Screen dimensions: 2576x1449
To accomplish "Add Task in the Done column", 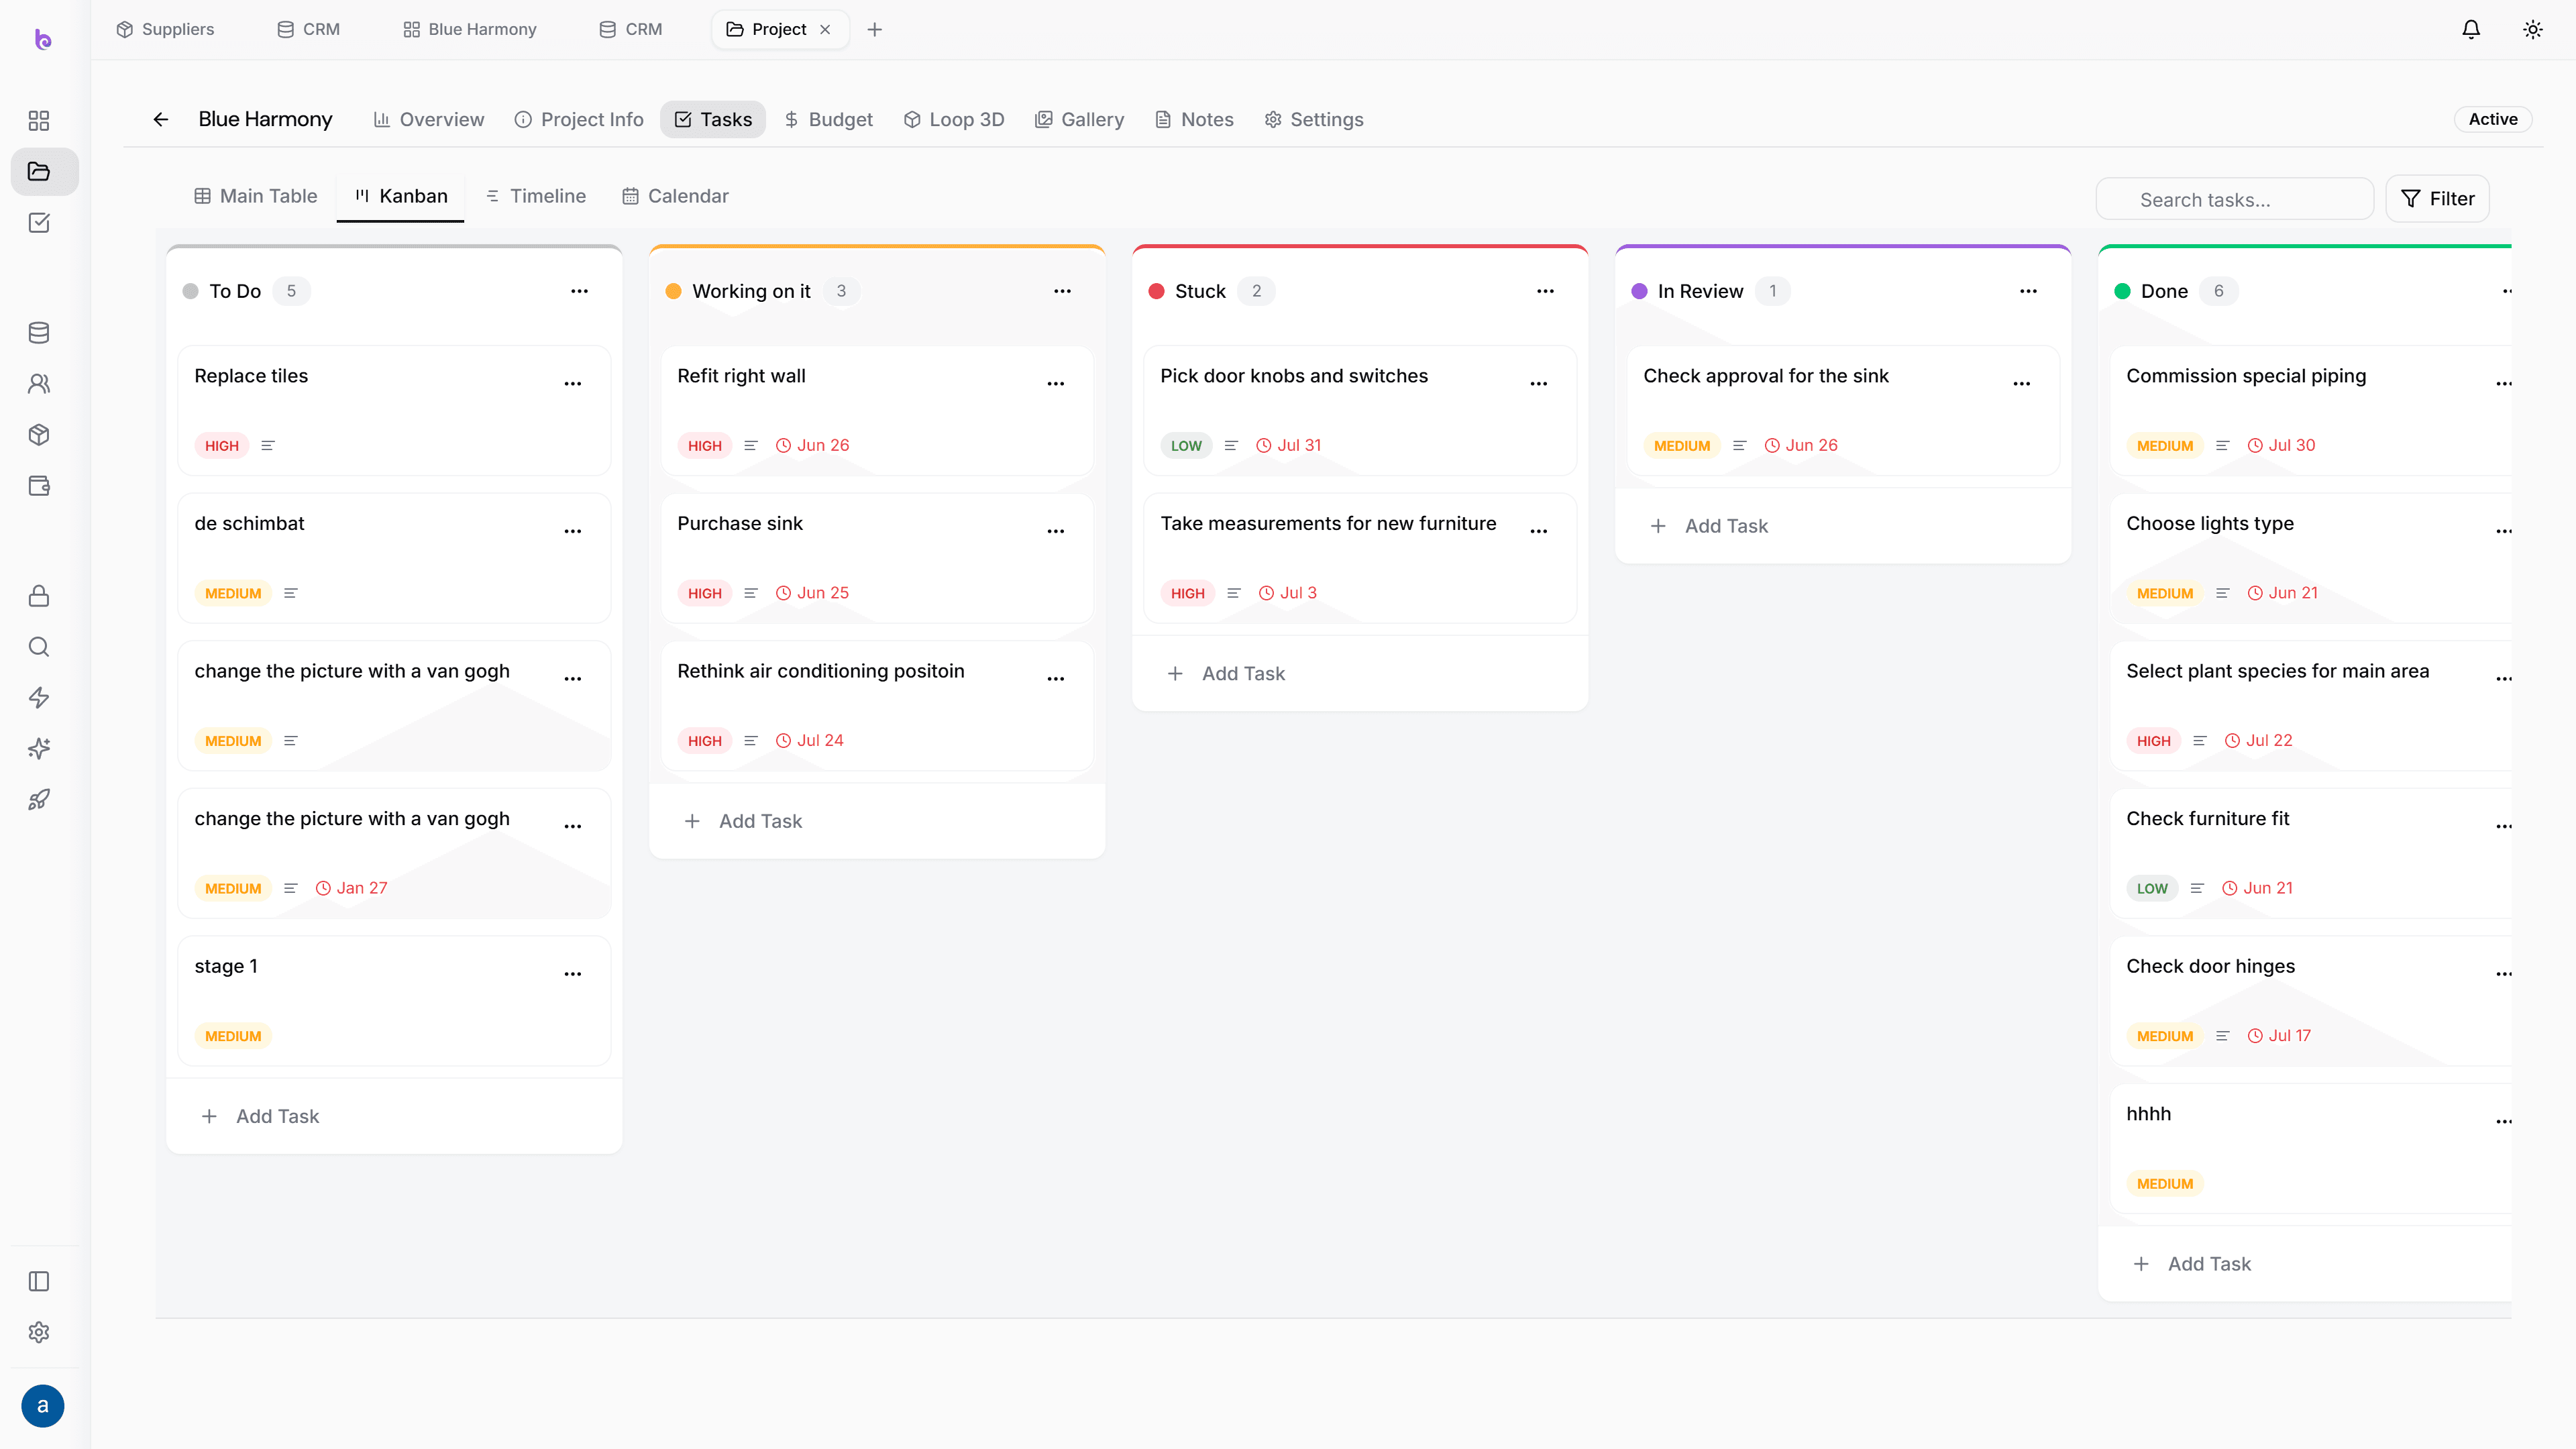I will point(2192,1265).
